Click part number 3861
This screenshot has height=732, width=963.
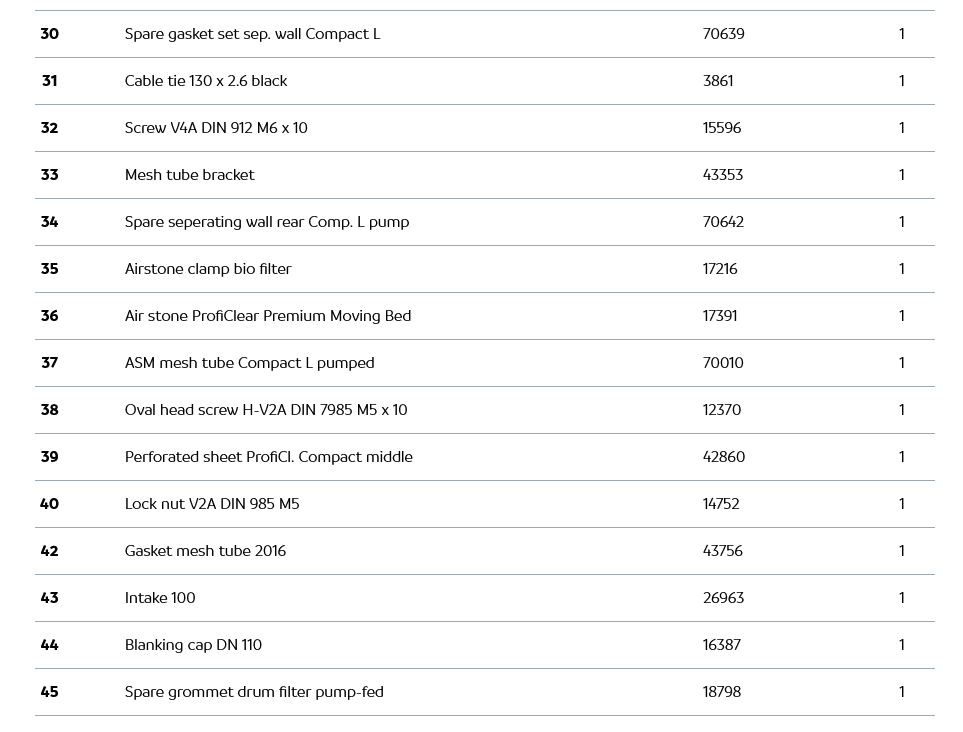(x=718, y=81)
